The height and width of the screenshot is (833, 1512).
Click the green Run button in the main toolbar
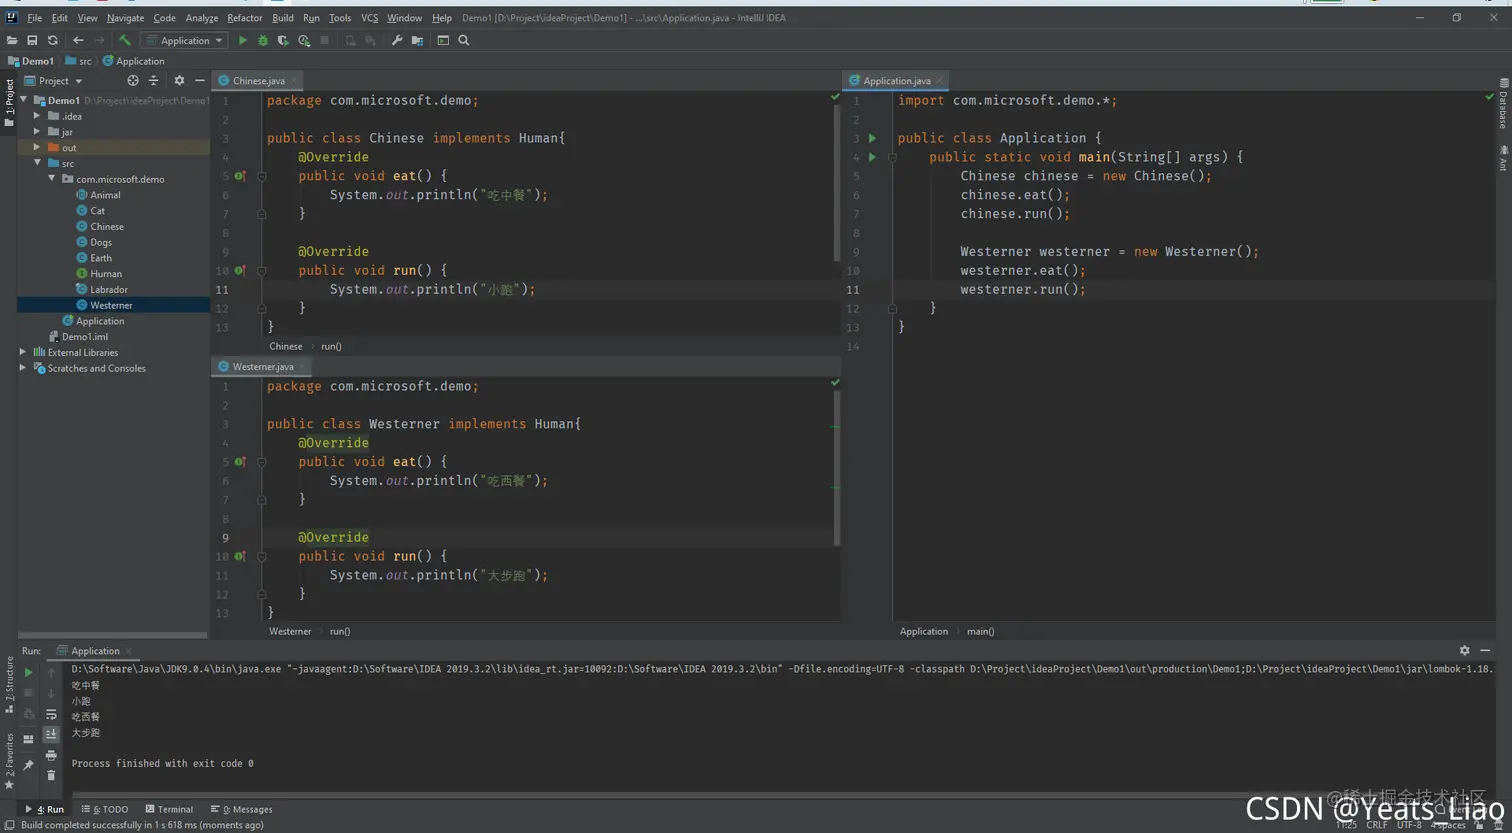242,41
